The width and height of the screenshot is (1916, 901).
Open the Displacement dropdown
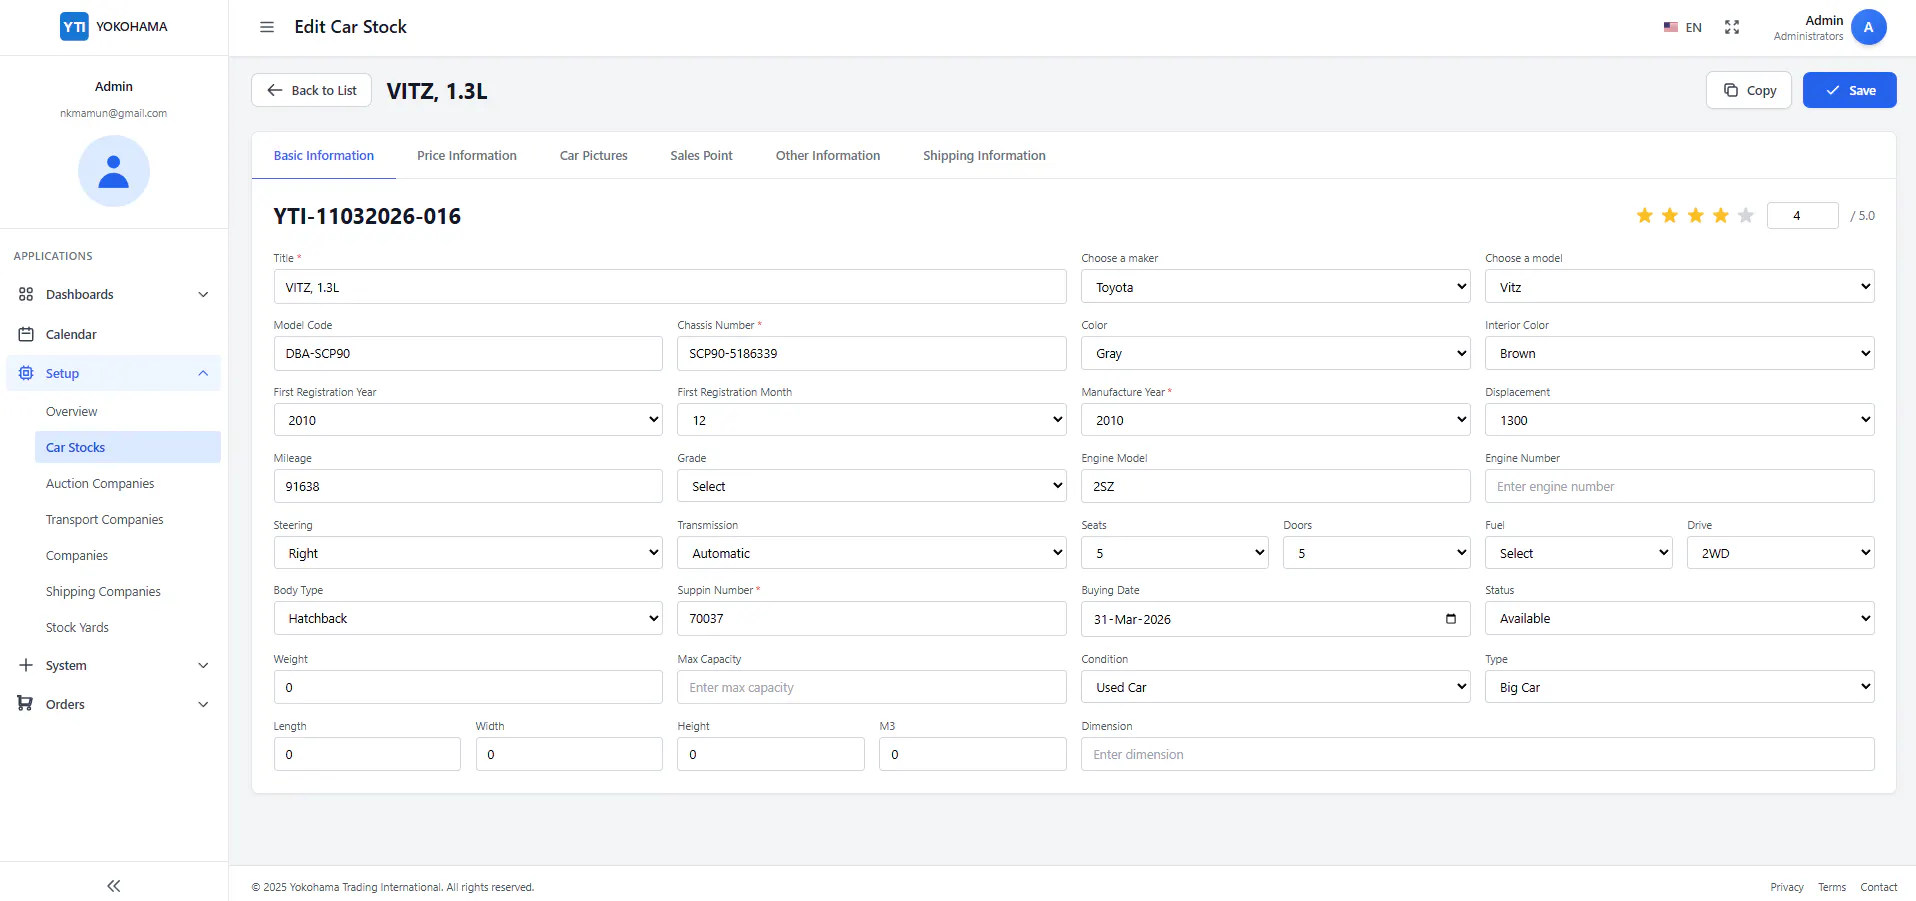point(1679,420)
